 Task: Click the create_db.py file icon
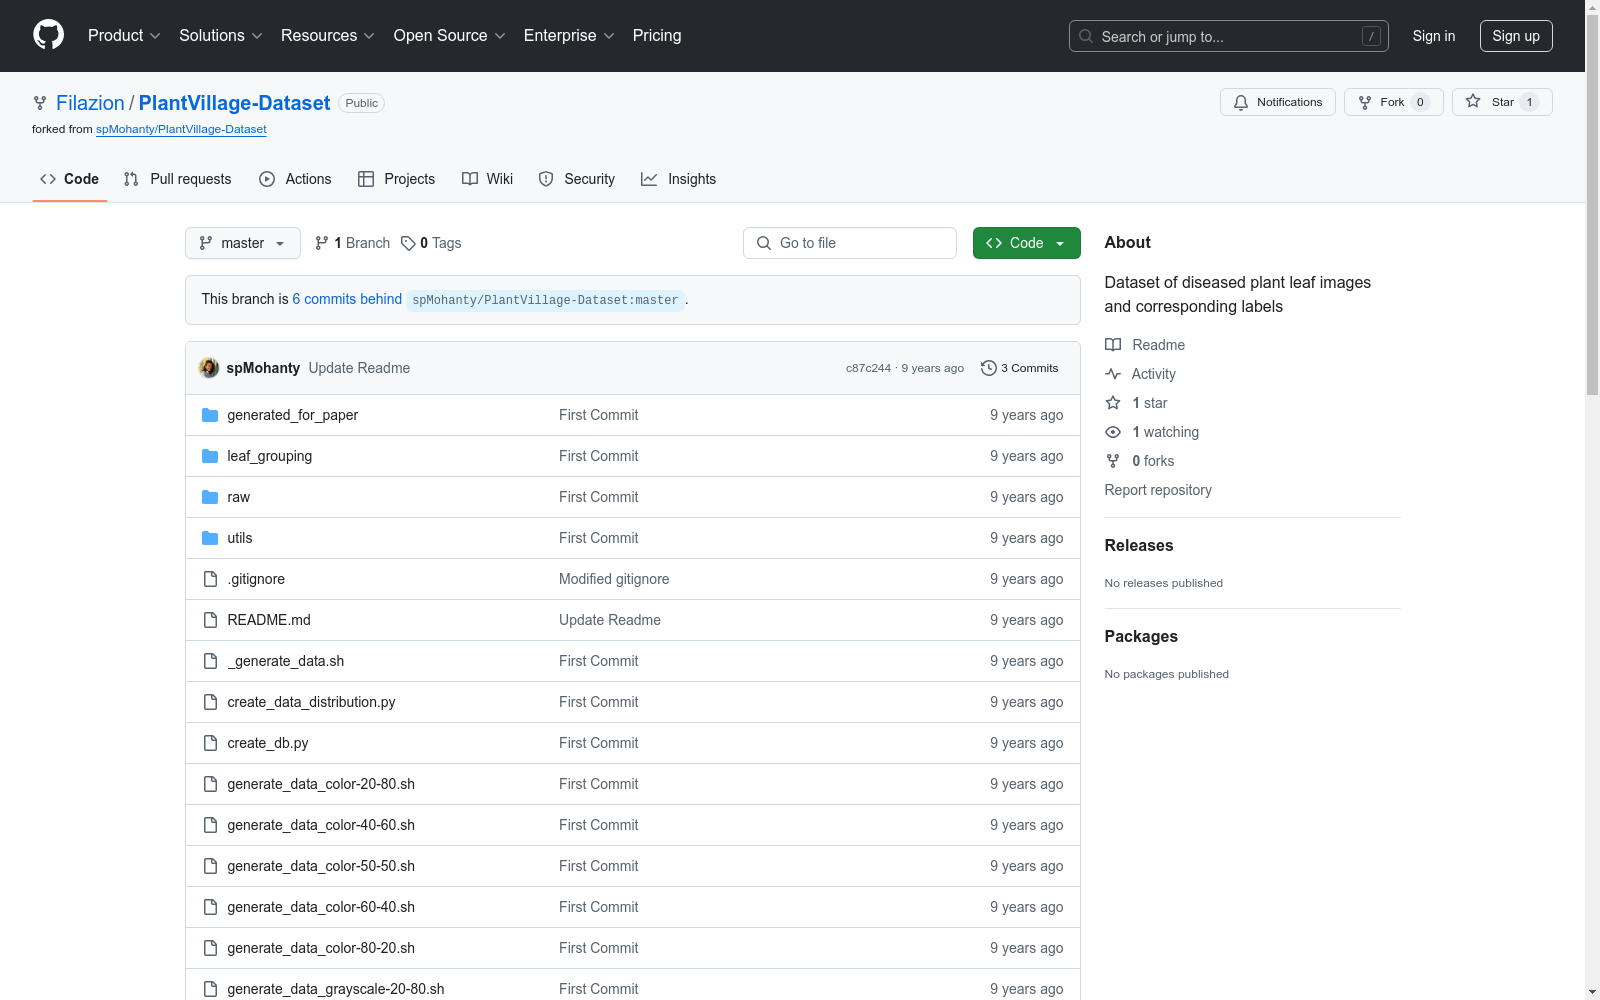(x=210, y=743)
